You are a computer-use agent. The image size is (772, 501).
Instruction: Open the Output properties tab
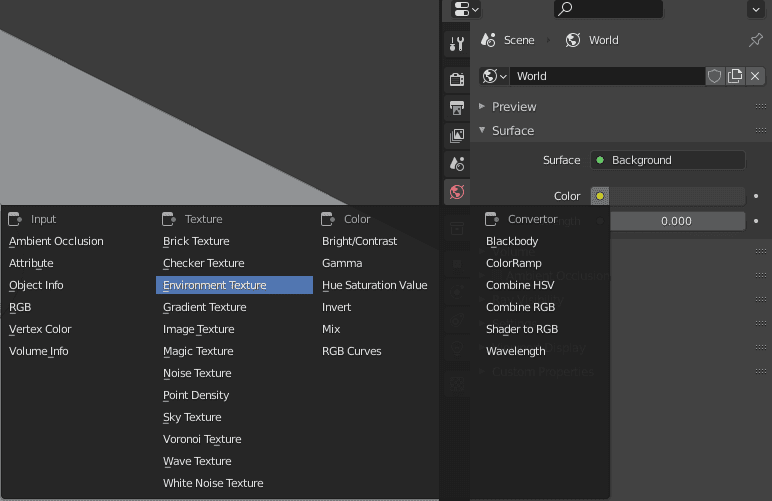point(457,107)
